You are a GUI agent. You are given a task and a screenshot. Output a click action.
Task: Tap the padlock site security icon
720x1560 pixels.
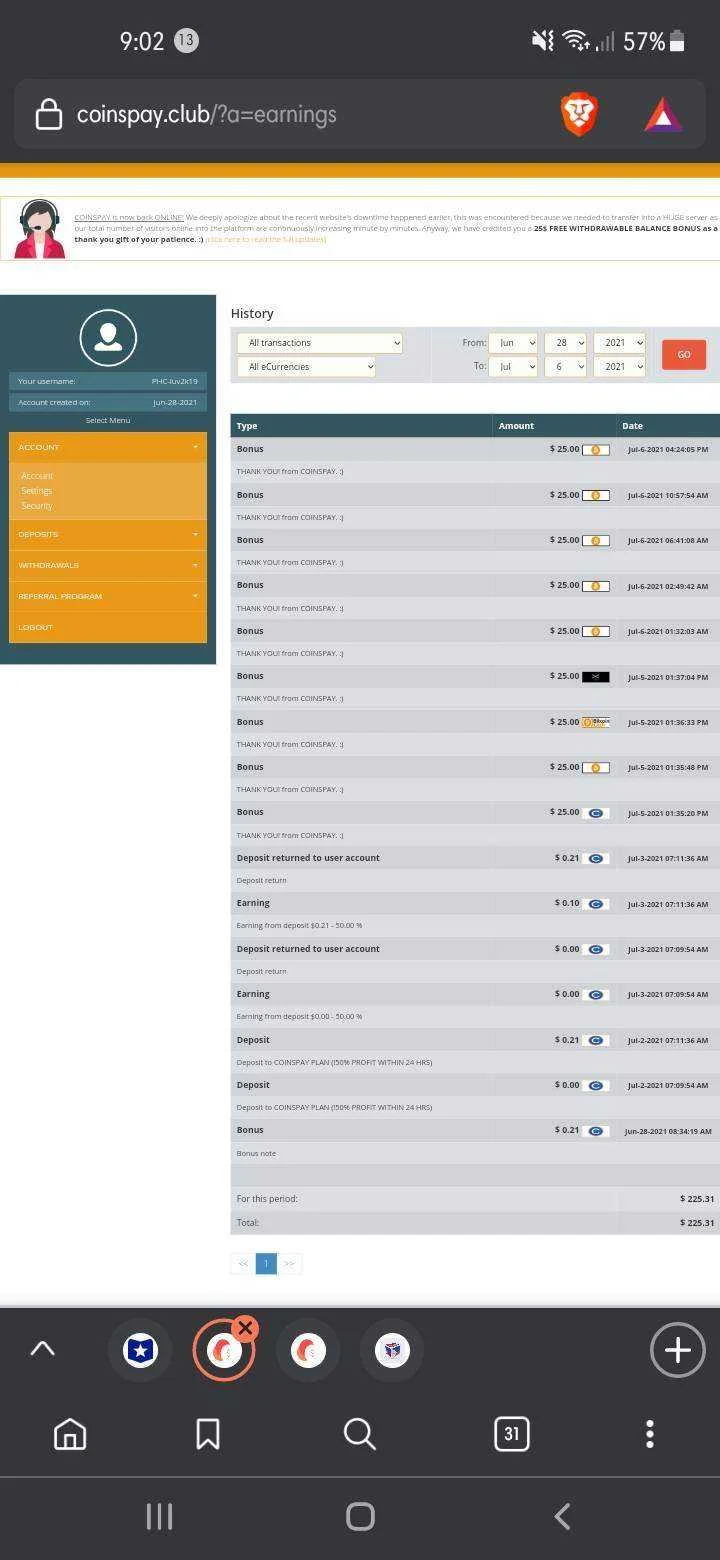pos(49,115)
